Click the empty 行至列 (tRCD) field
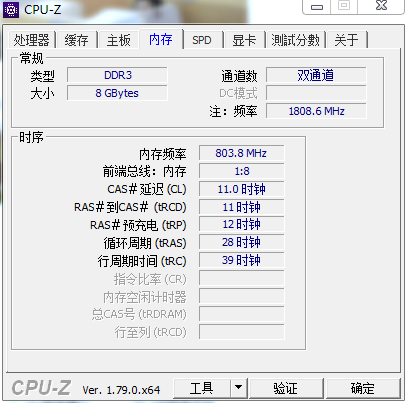This screenshot has width=407, height=403. click(x=242, y=332)
